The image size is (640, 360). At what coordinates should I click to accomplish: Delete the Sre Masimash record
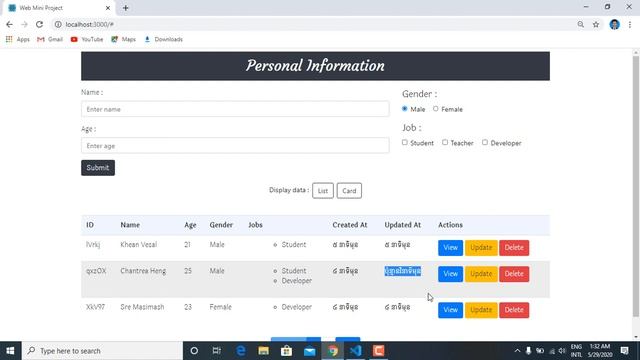pyautogui.click(x=514, y=310)
